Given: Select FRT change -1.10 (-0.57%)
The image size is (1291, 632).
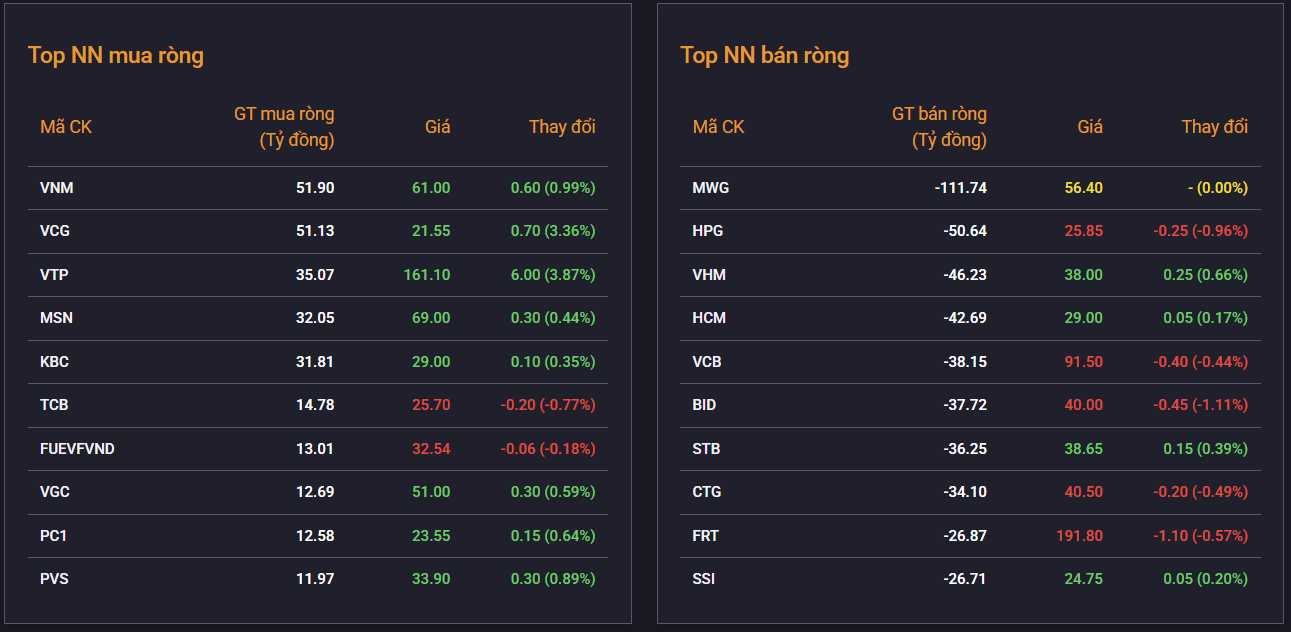Looking at the screenshot, I should coord(1201,536).
